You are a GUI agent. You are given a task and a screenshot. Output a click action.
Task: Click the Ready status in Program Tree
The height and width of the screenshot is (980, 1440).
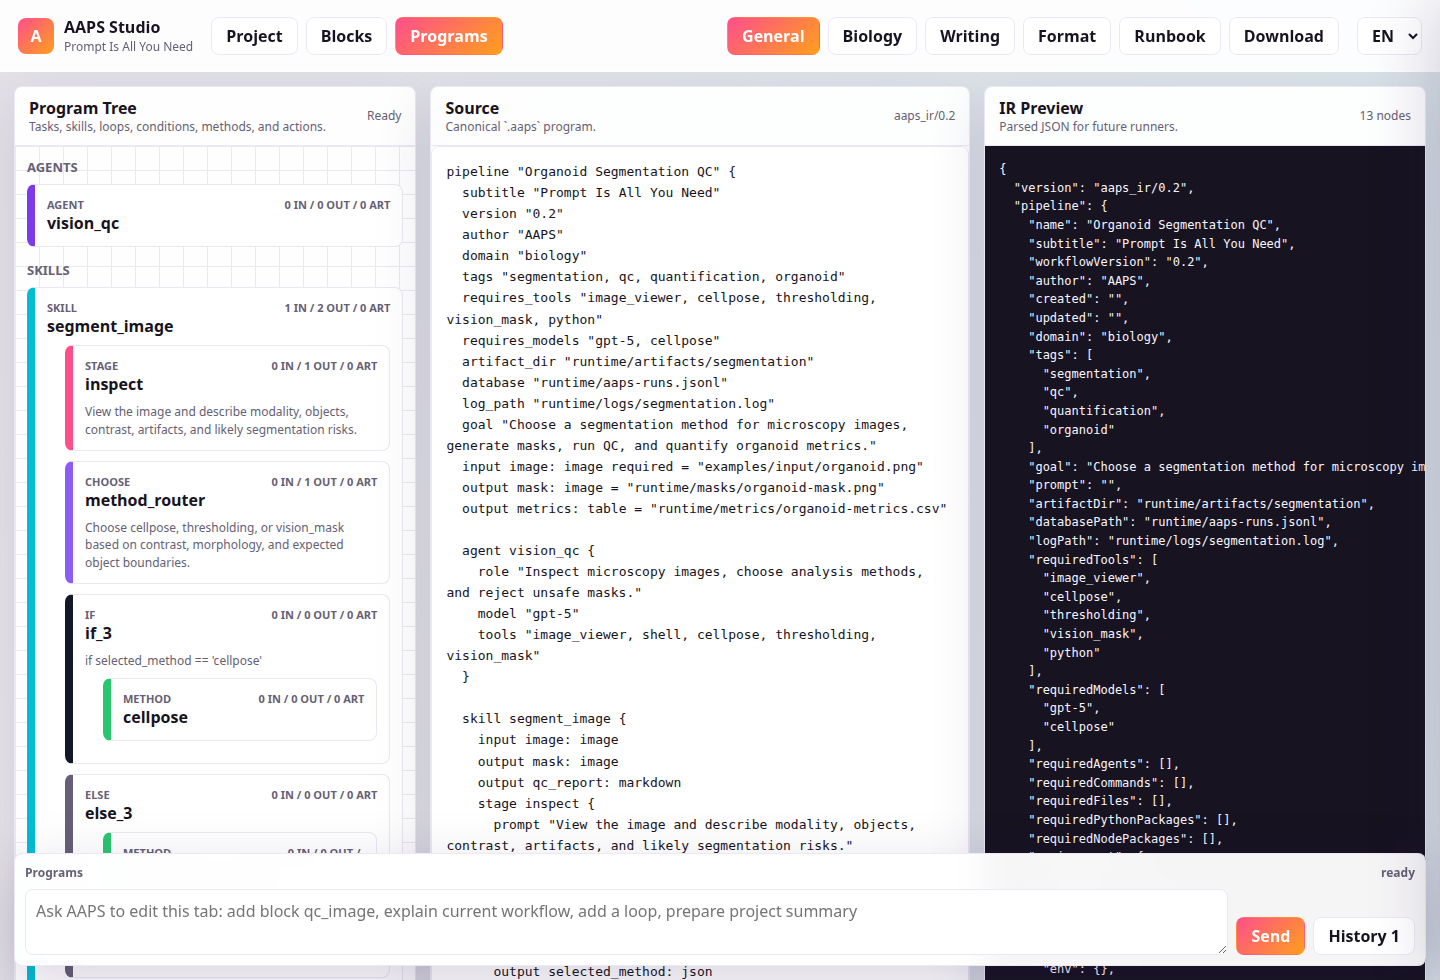coord(384,116)
